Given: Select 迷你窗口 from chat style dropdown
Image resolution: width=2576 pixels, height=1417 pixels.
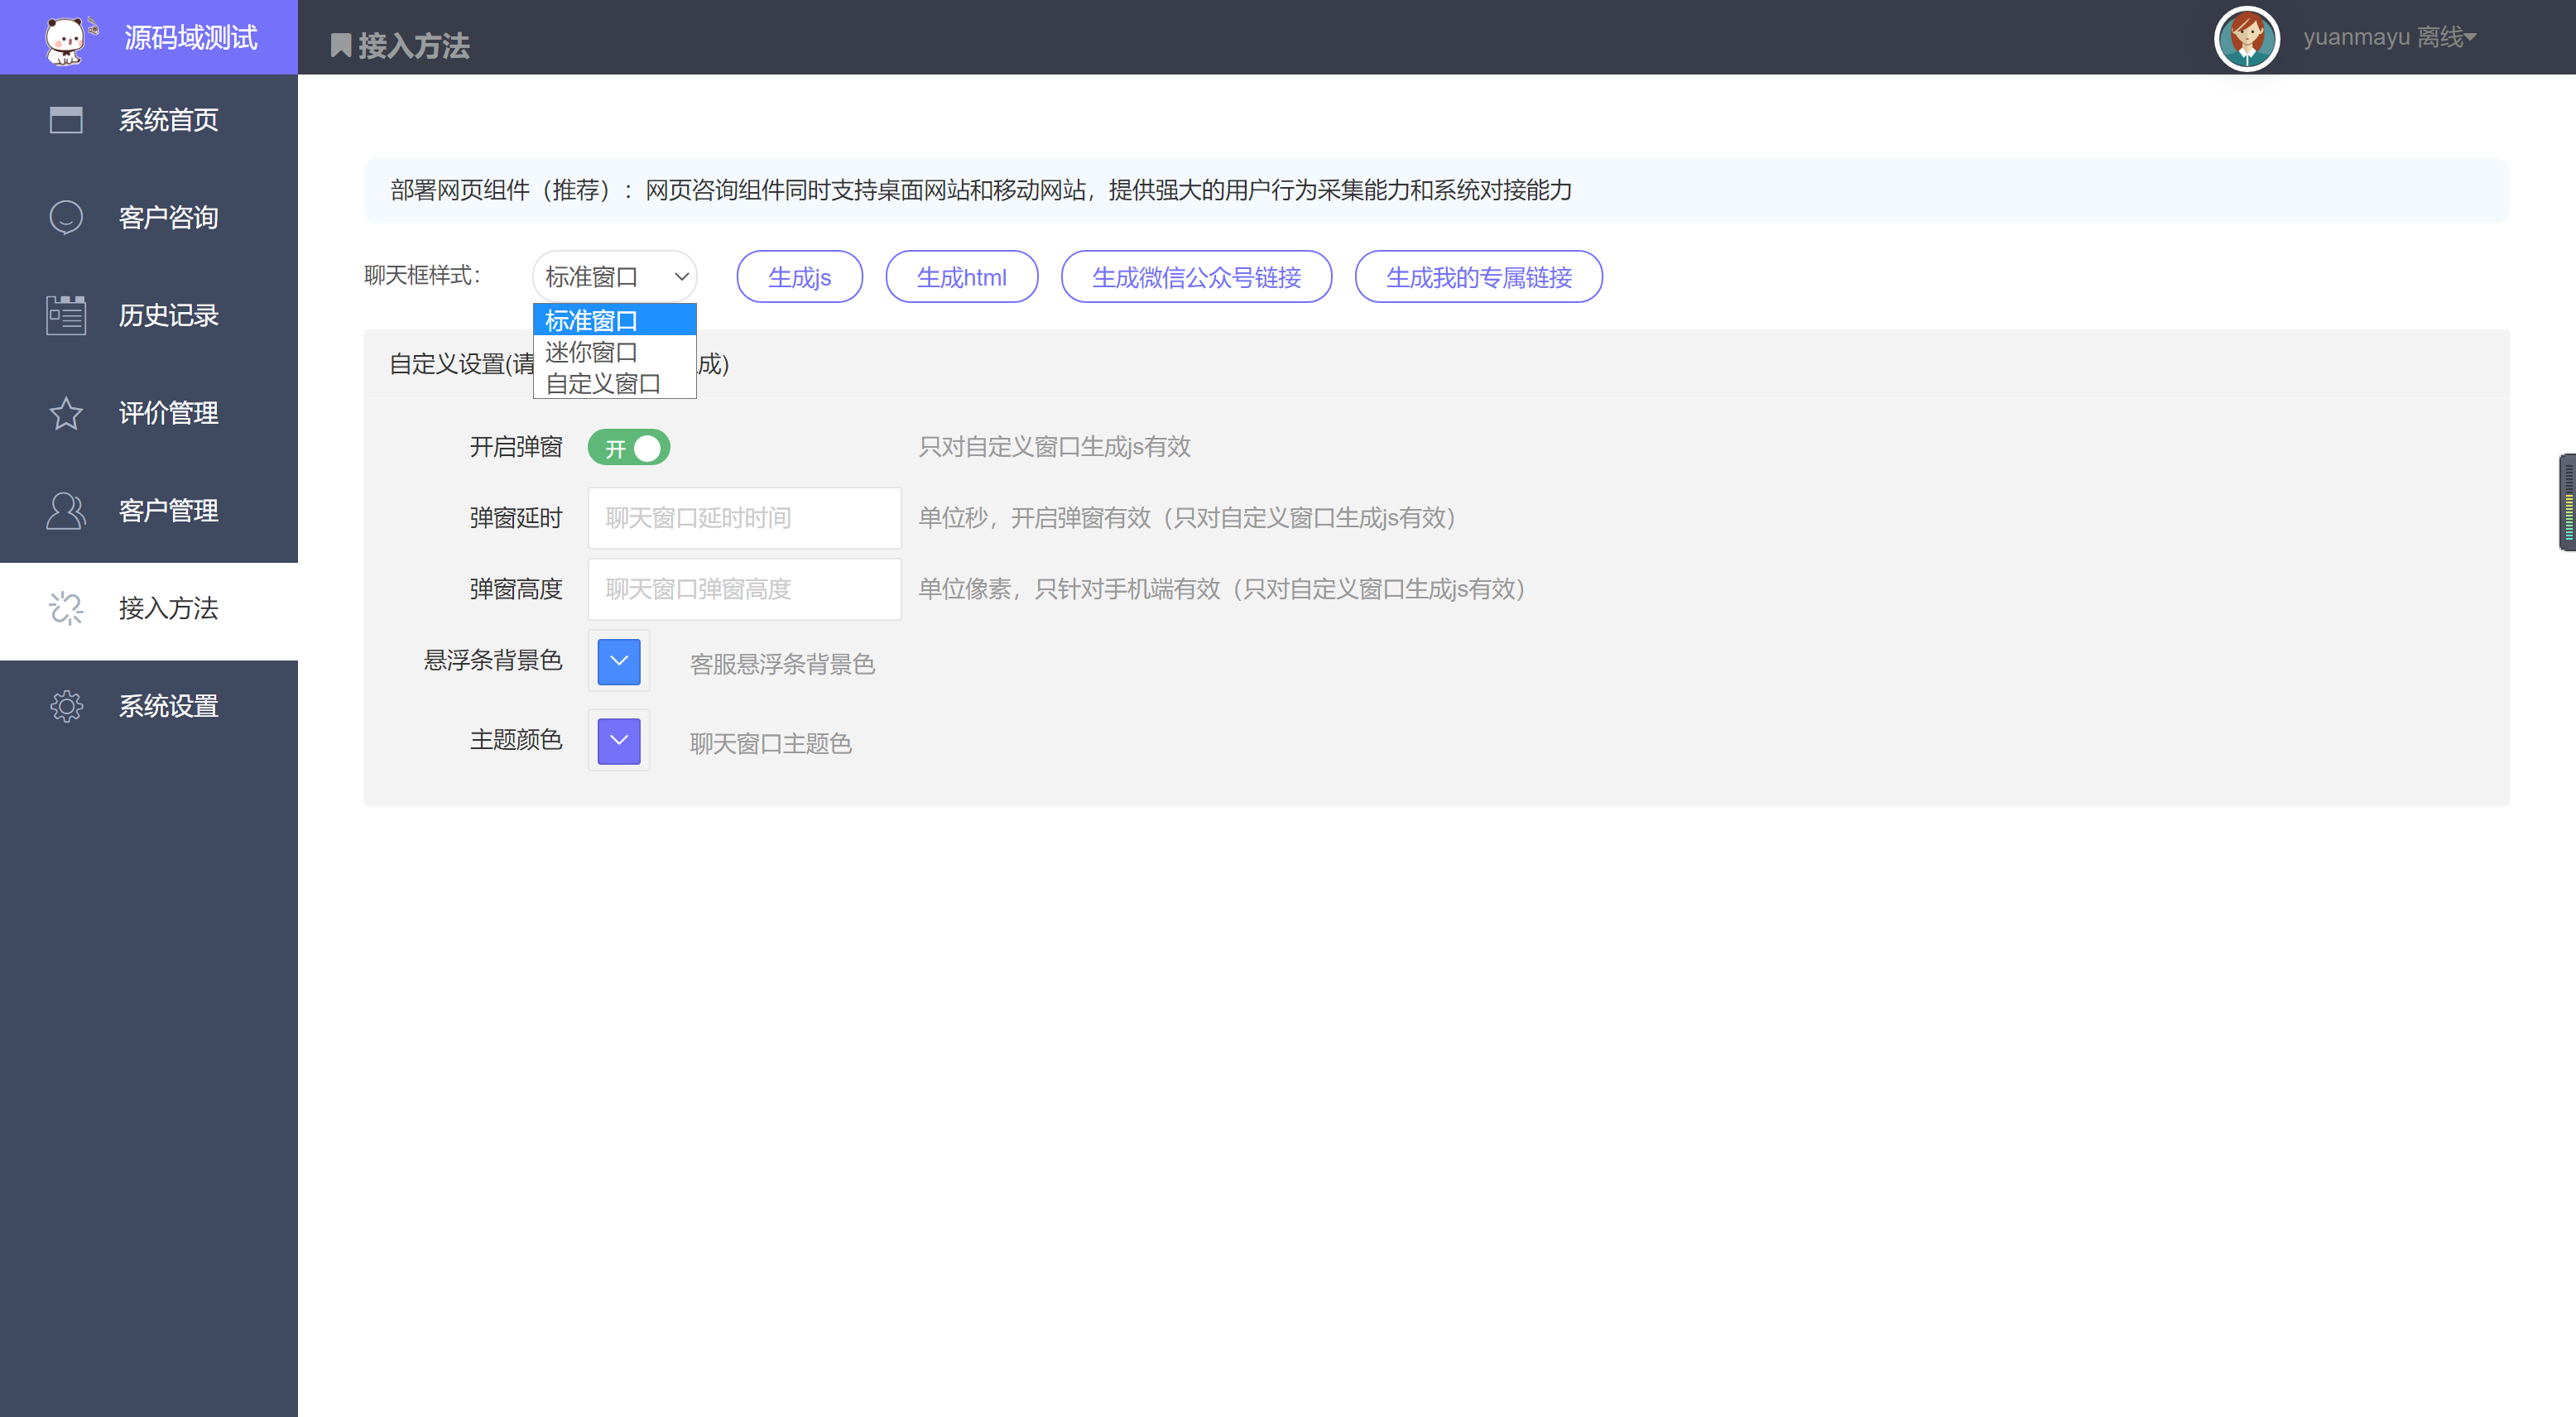Looking at the screenshot, I should [x=609, y=353].
